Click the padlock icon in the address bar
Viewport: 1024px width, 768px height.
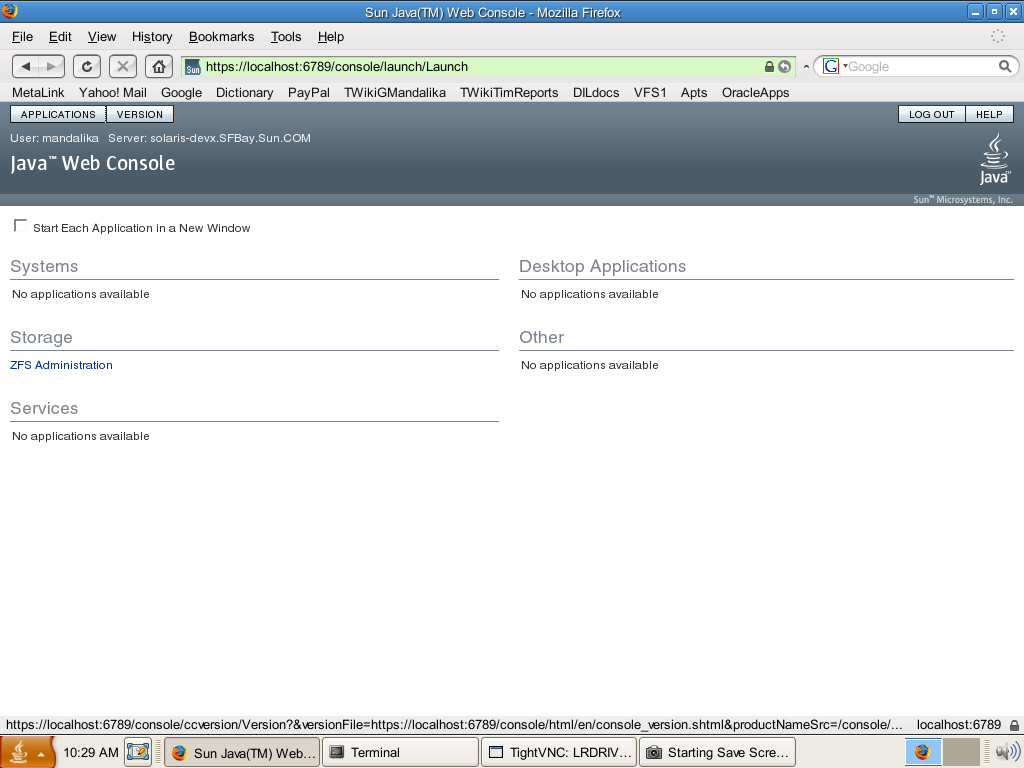(x=769, y=67)
